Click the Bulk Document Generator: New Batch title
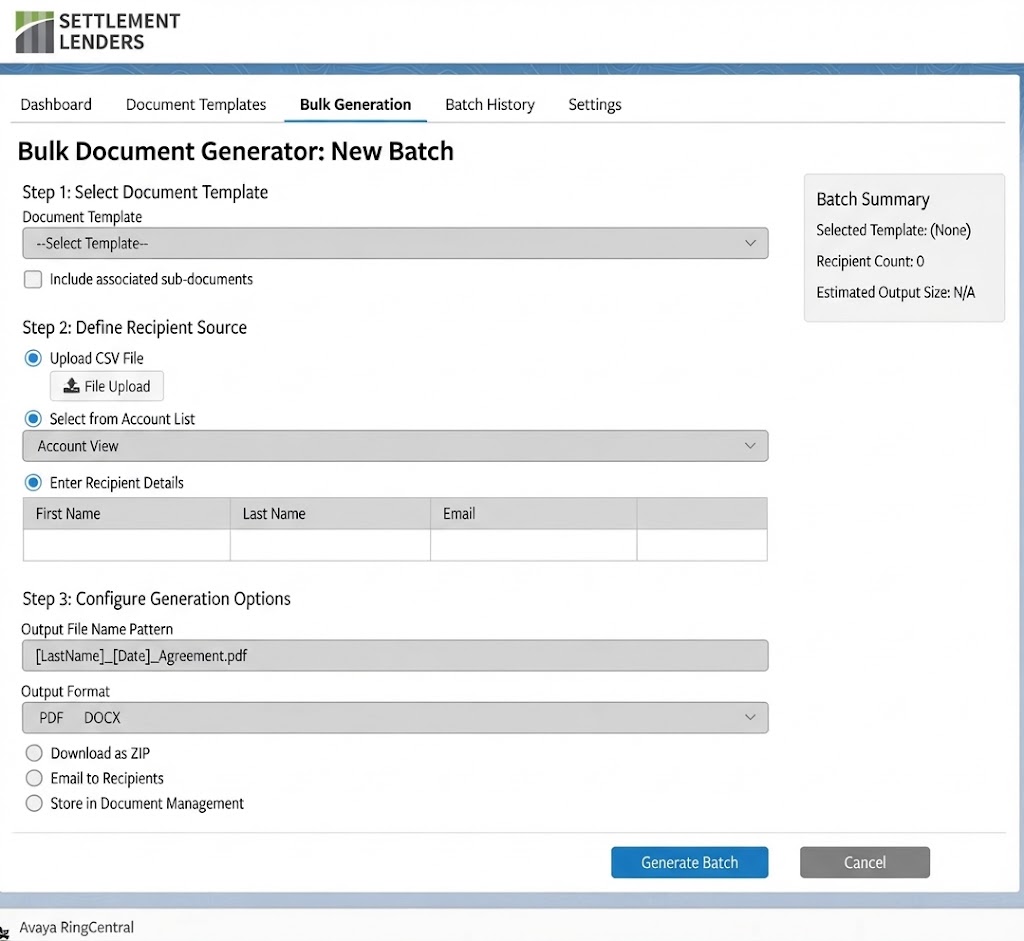This screenshot has width=1024, height=941. pyautogui.click(x=236, y=152)
